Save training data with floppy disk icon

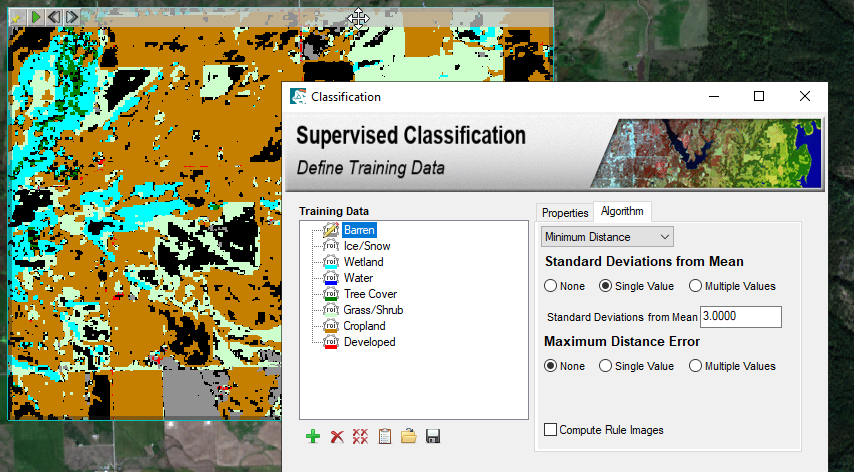tap(433, 437)
